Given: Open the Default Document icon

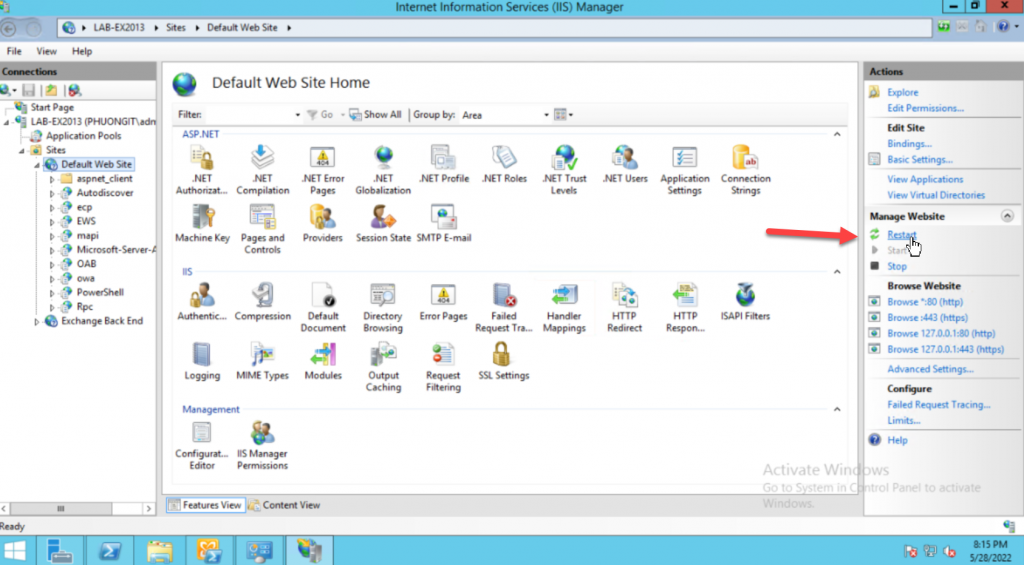Looking at the screenshot, I should (323, 297).
